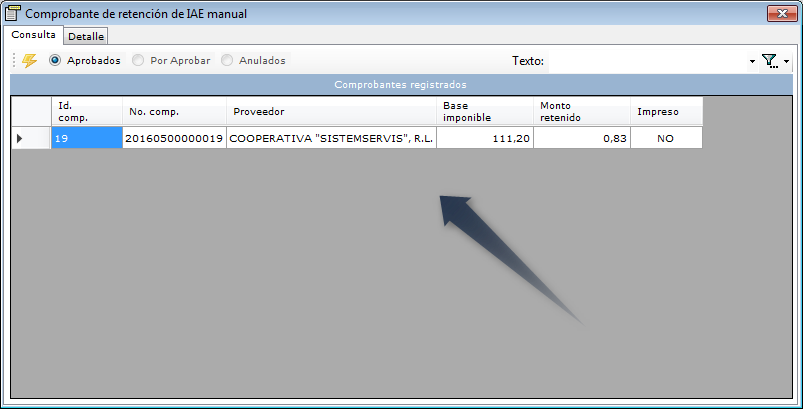This screenshot has width=803, height=409.
Task: Switch to the Consulta tab
Action: 34,35
